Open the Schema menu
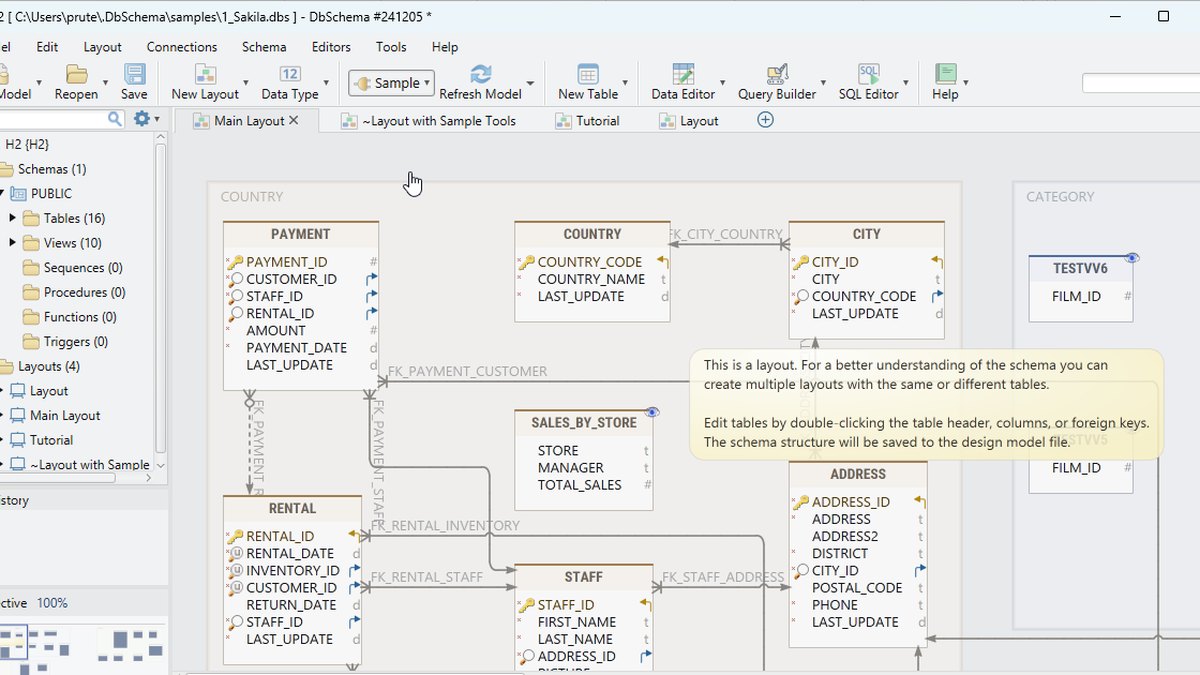 pos(264,47)
